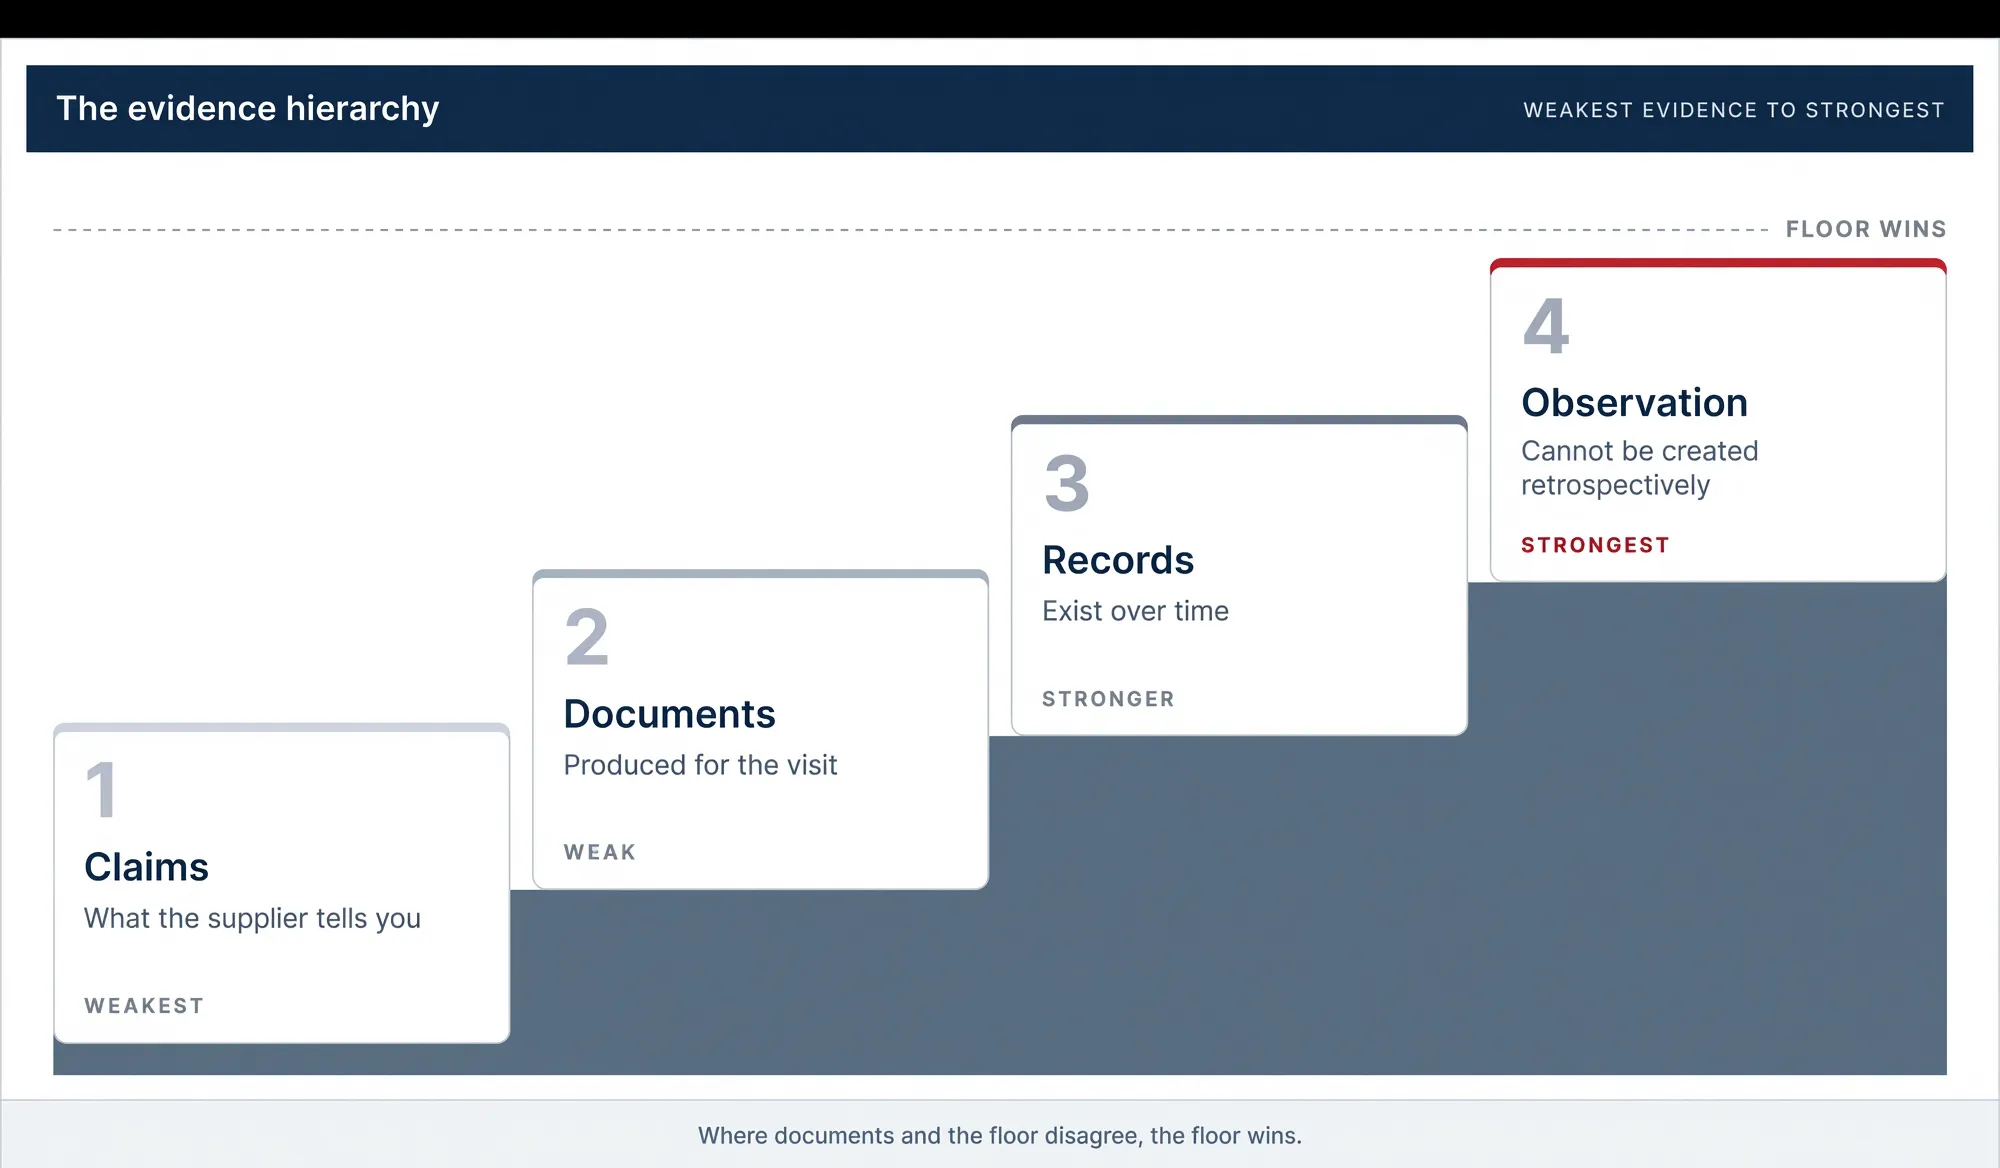Click the 'Observation' heading

1634,403
